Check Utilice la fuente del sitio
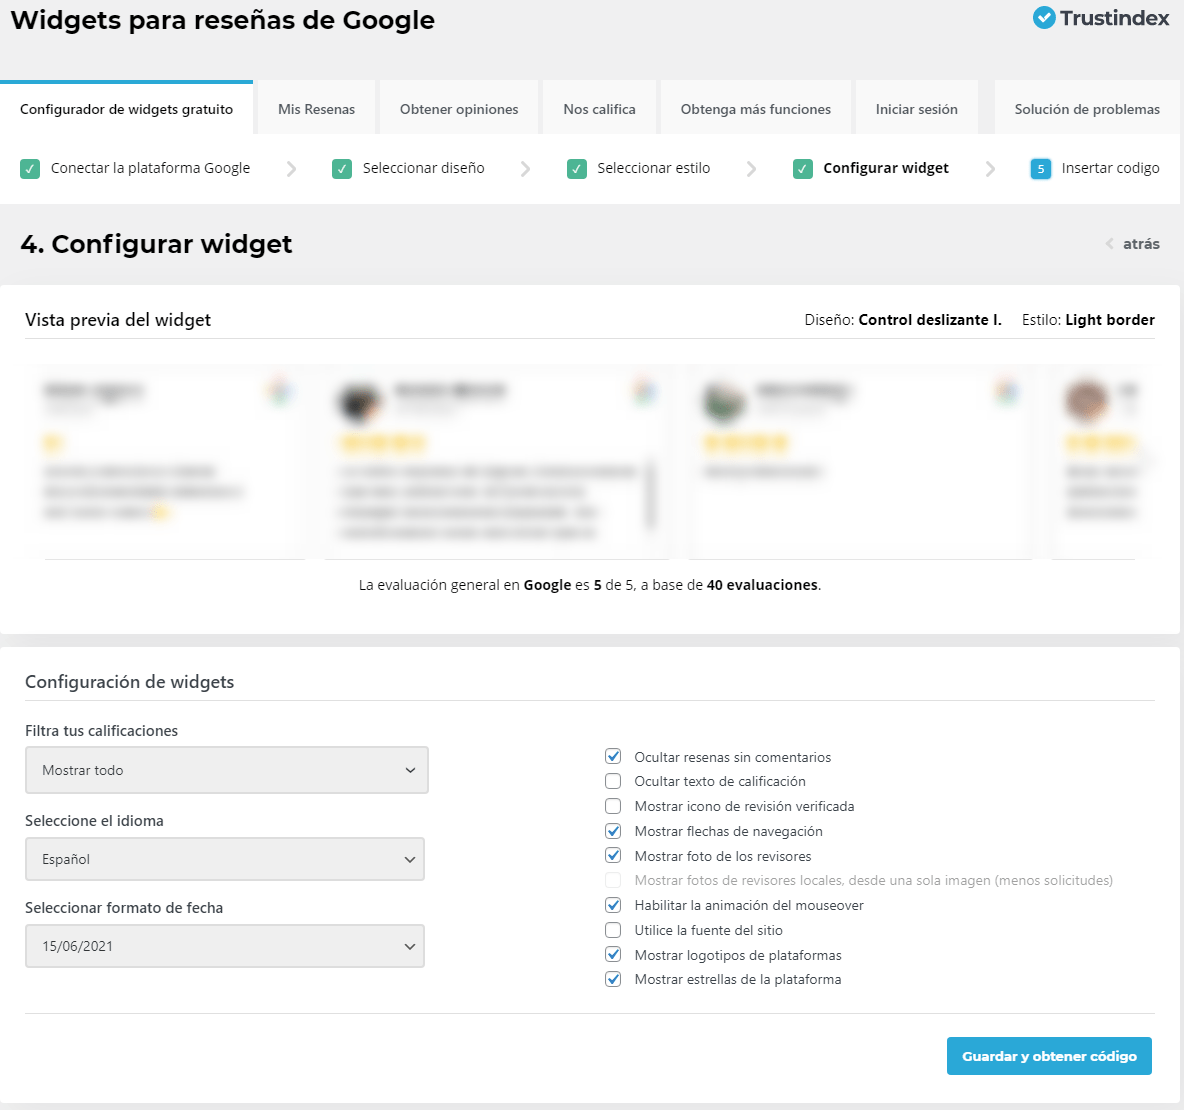 613,930
